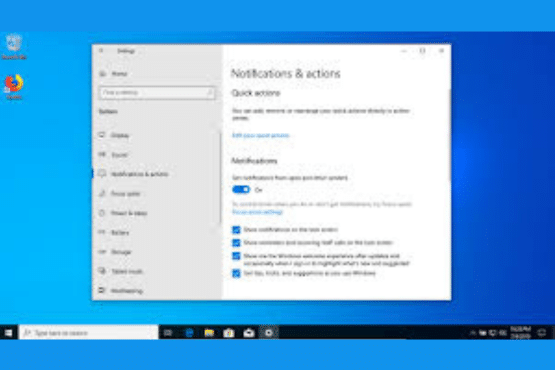Viewport: 555px width, 370px height.
Task: Select Multitasking in the sidebar
Action: [x=127, y=291]
